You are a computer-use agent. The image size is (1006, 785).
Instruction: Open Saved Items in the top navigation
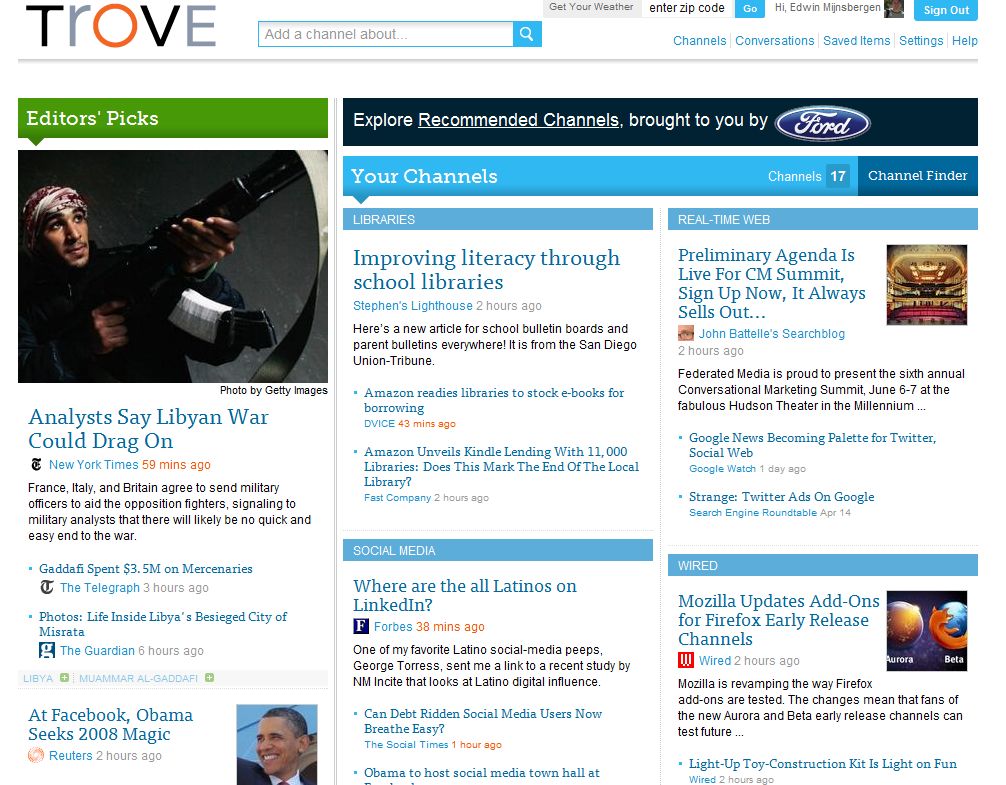857,40
